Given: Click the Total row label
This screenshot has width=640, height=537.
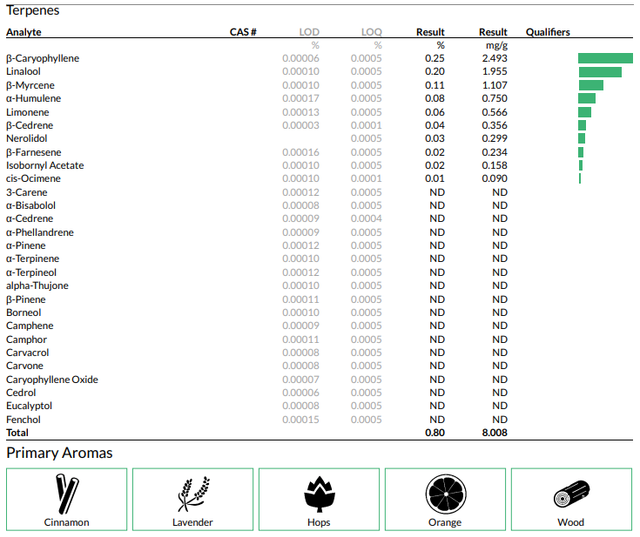Looking at the screenshot, I should tap(17, 432).
